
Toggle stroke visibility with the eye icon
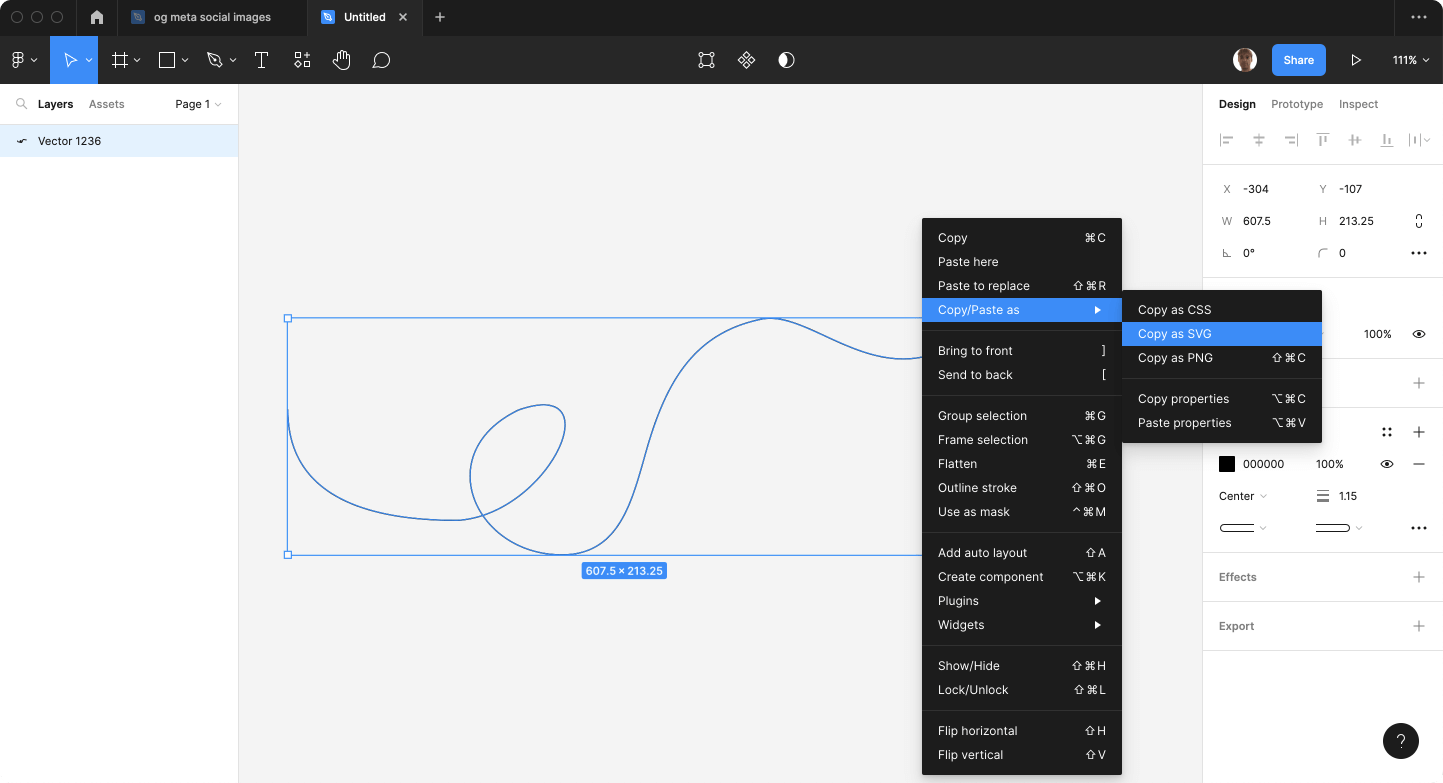click(x=1386, y=463)
